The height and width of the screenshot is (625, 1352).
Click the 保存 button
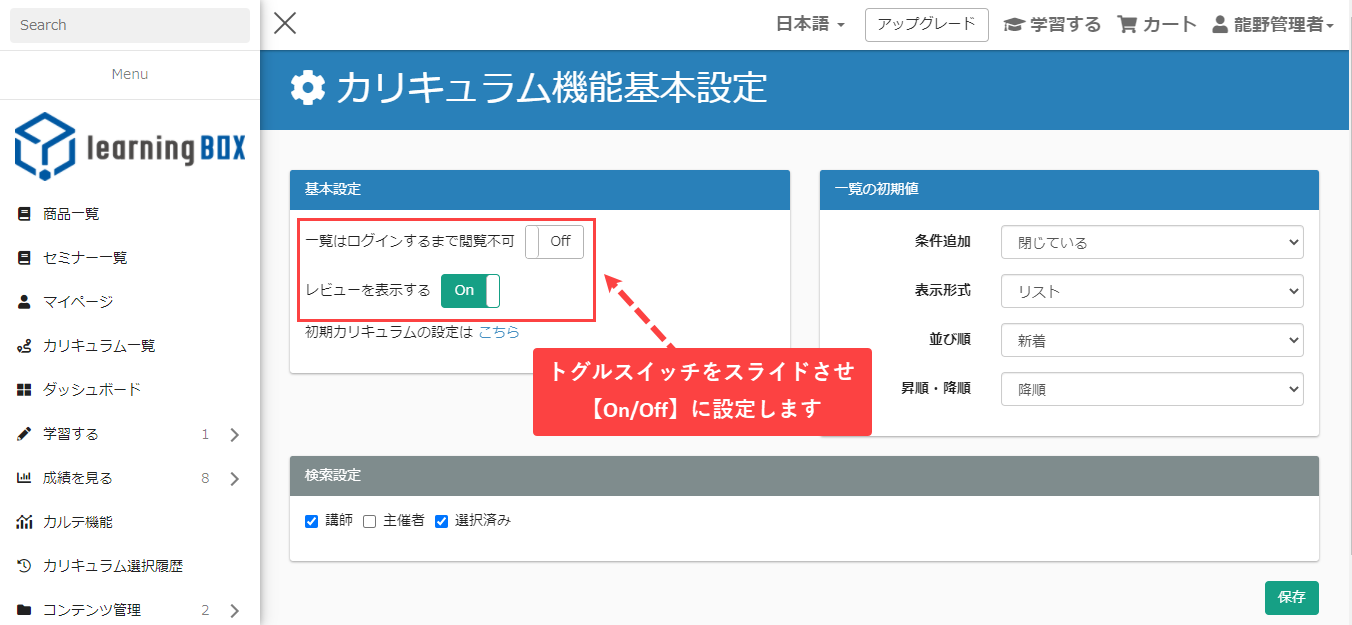[x=1291, y=597]
